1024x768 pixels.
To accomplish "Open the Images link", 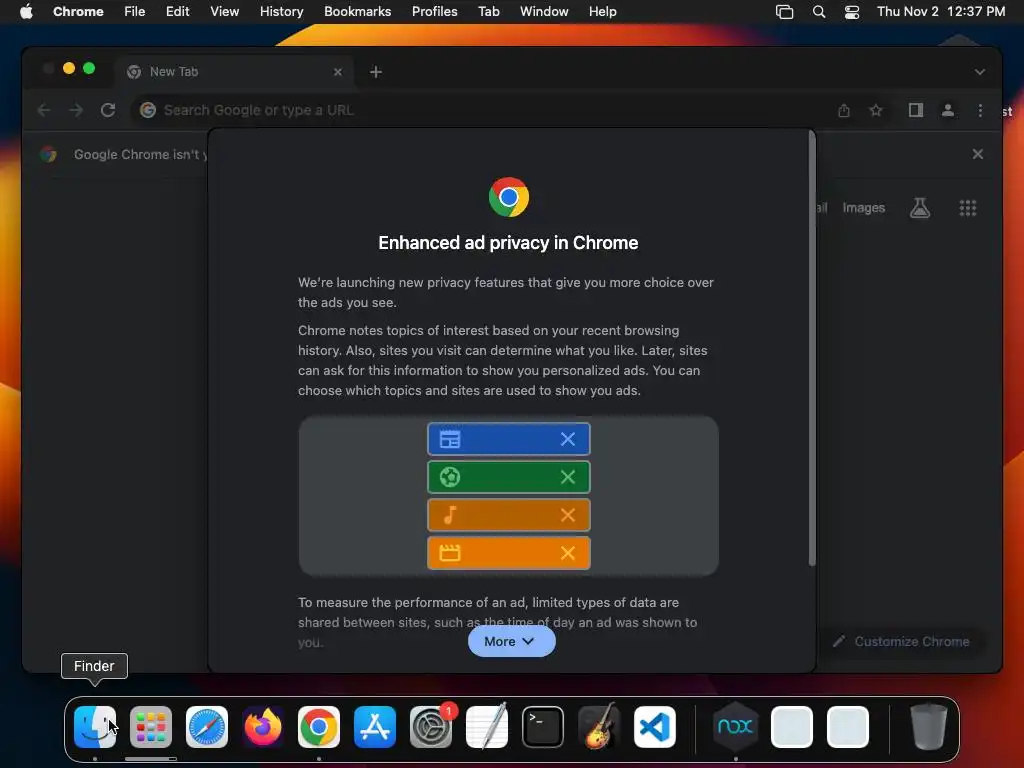I will [x=863, y=208].
